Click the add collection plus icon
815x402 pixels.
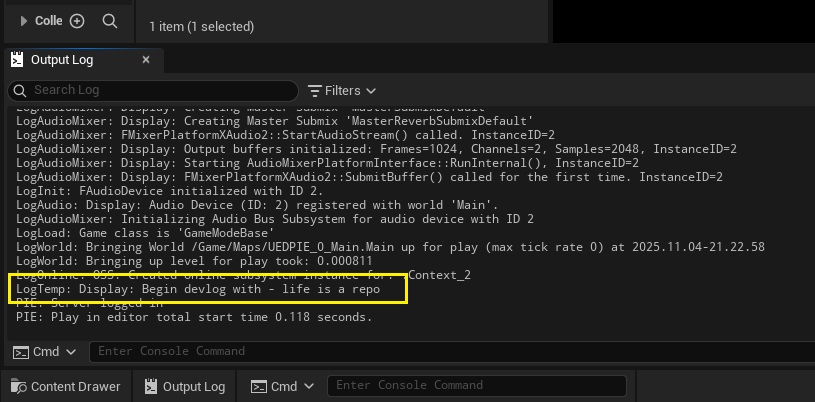click(78, 20)
